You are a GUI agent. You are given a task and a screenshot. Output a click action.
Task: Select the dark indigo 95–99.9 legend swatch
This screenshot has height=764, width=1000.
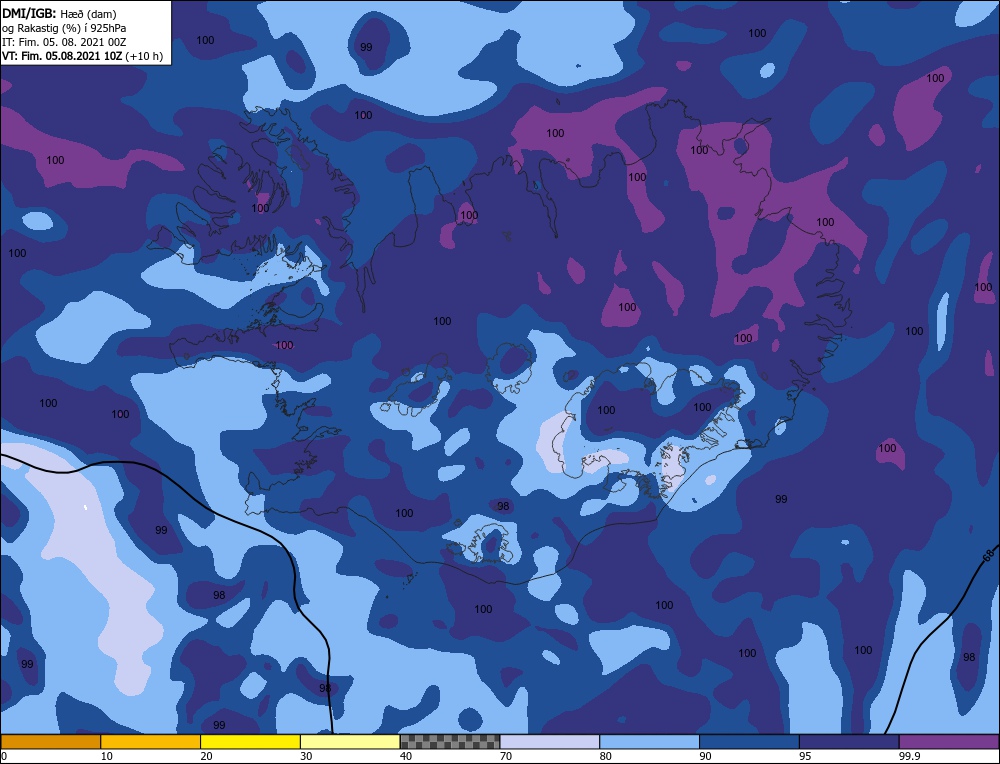849,741
